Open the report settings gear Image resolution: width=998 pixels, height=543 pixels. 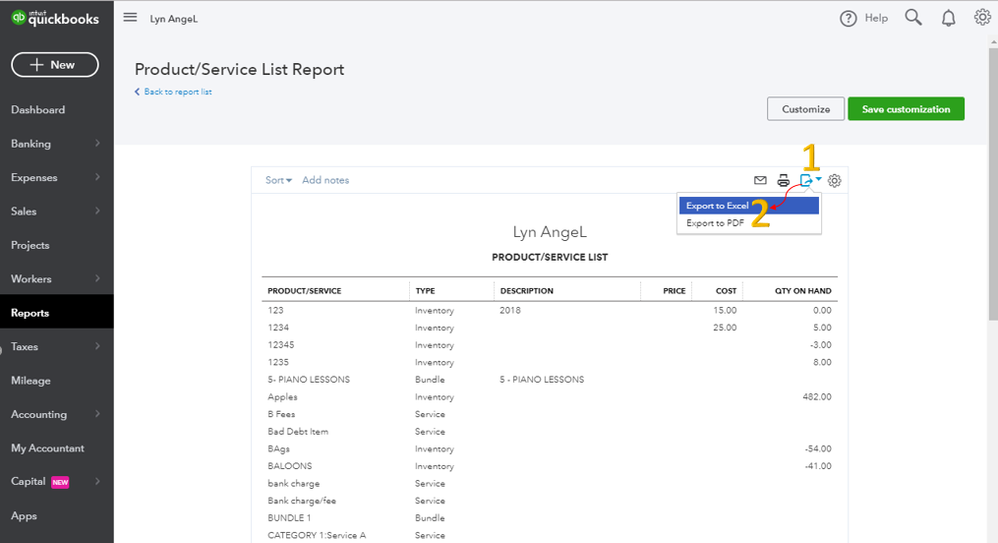click(x=834, y=181)
